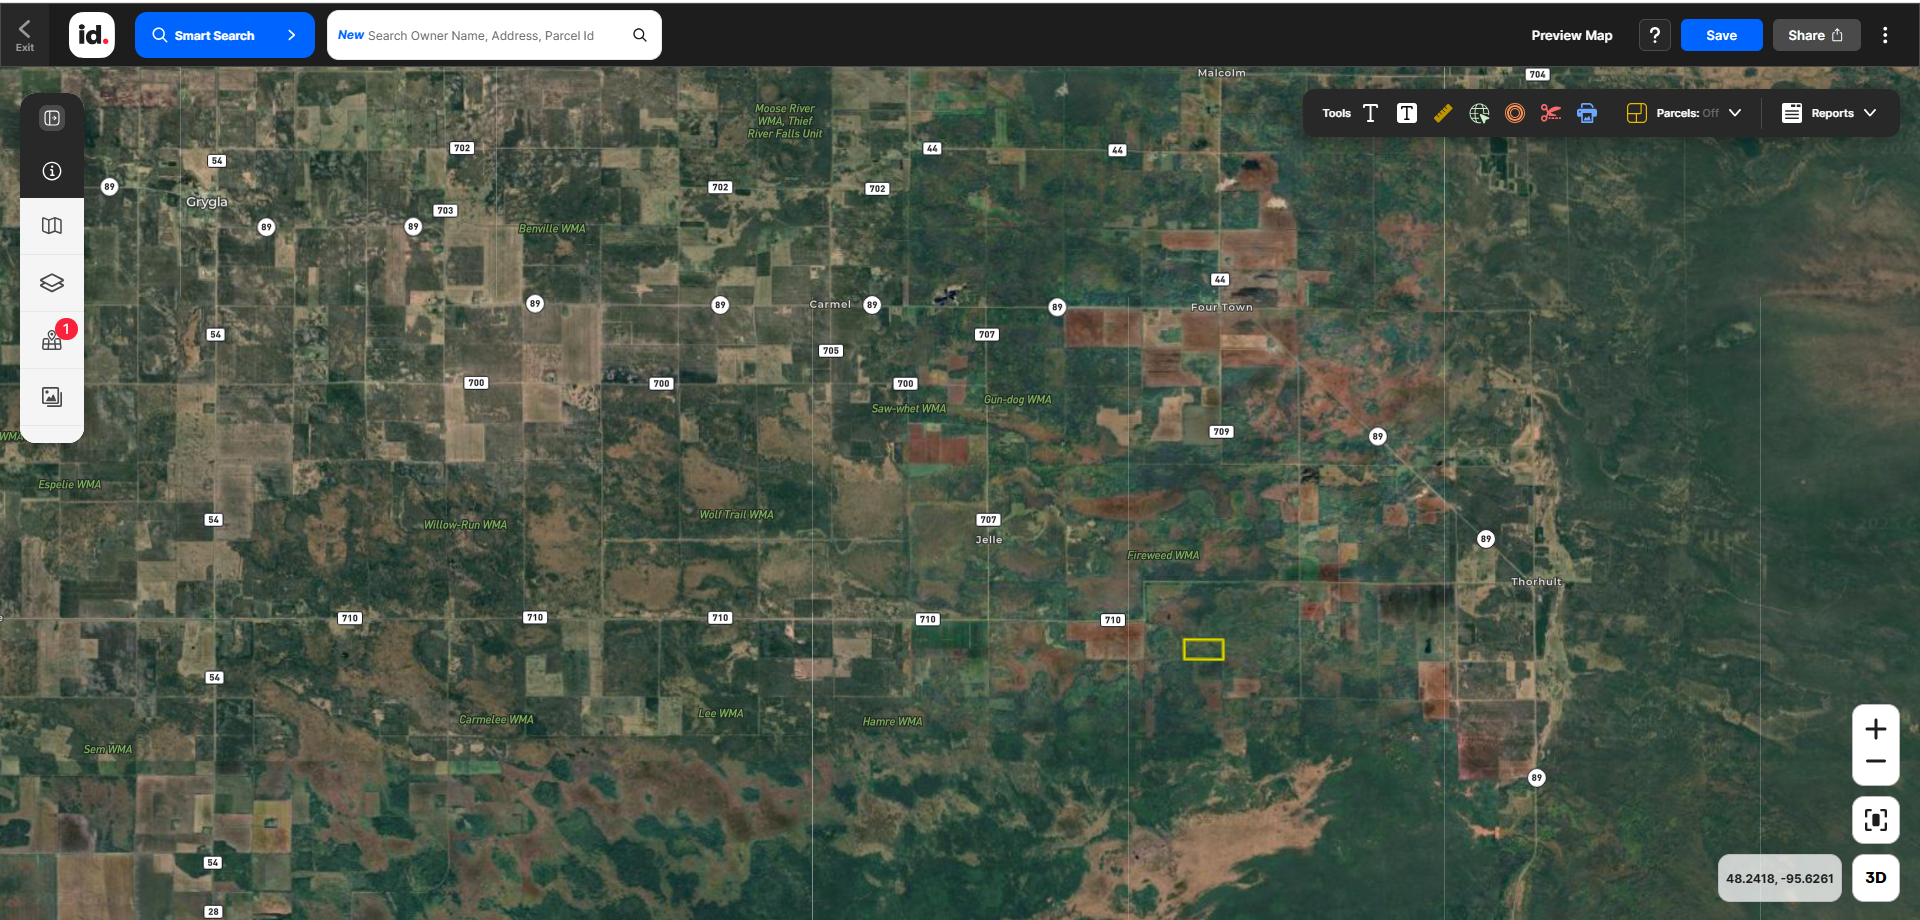The height and width of the screenshot is (920, 1920).
Task: Select the plain text annotation tool
Action: [1370, 113]
